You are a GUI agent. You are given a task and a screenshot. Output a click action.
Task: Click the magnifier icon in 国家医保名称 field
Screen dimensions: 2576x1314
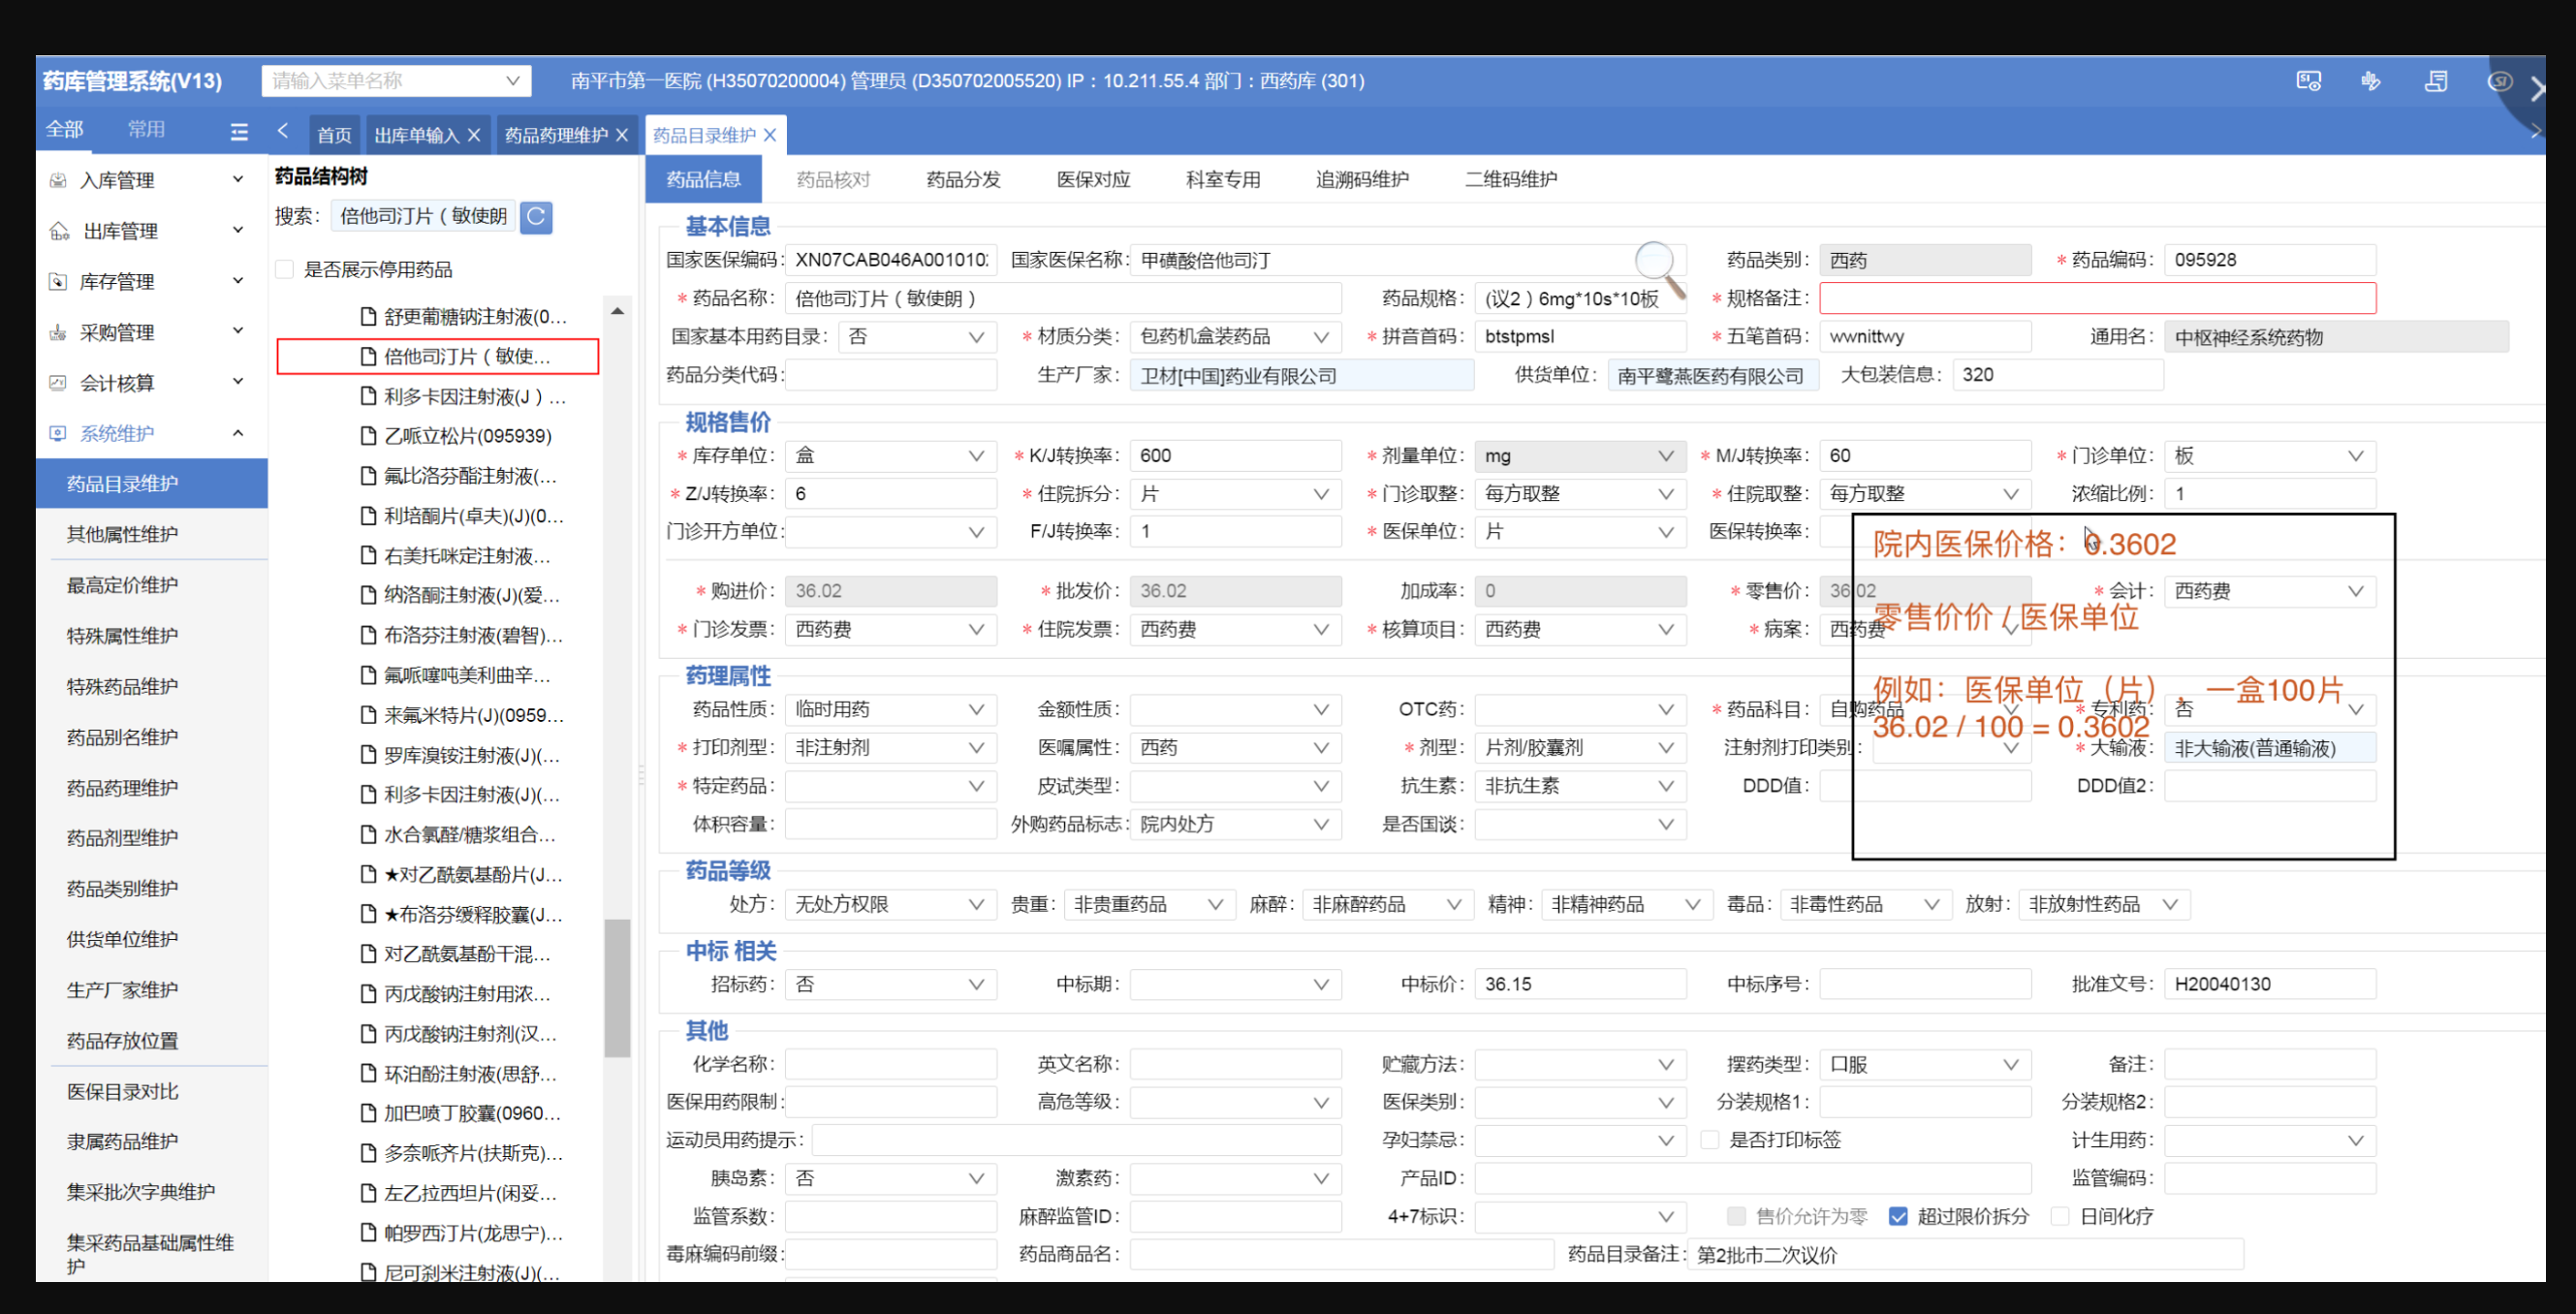[x=1656, y=262]
